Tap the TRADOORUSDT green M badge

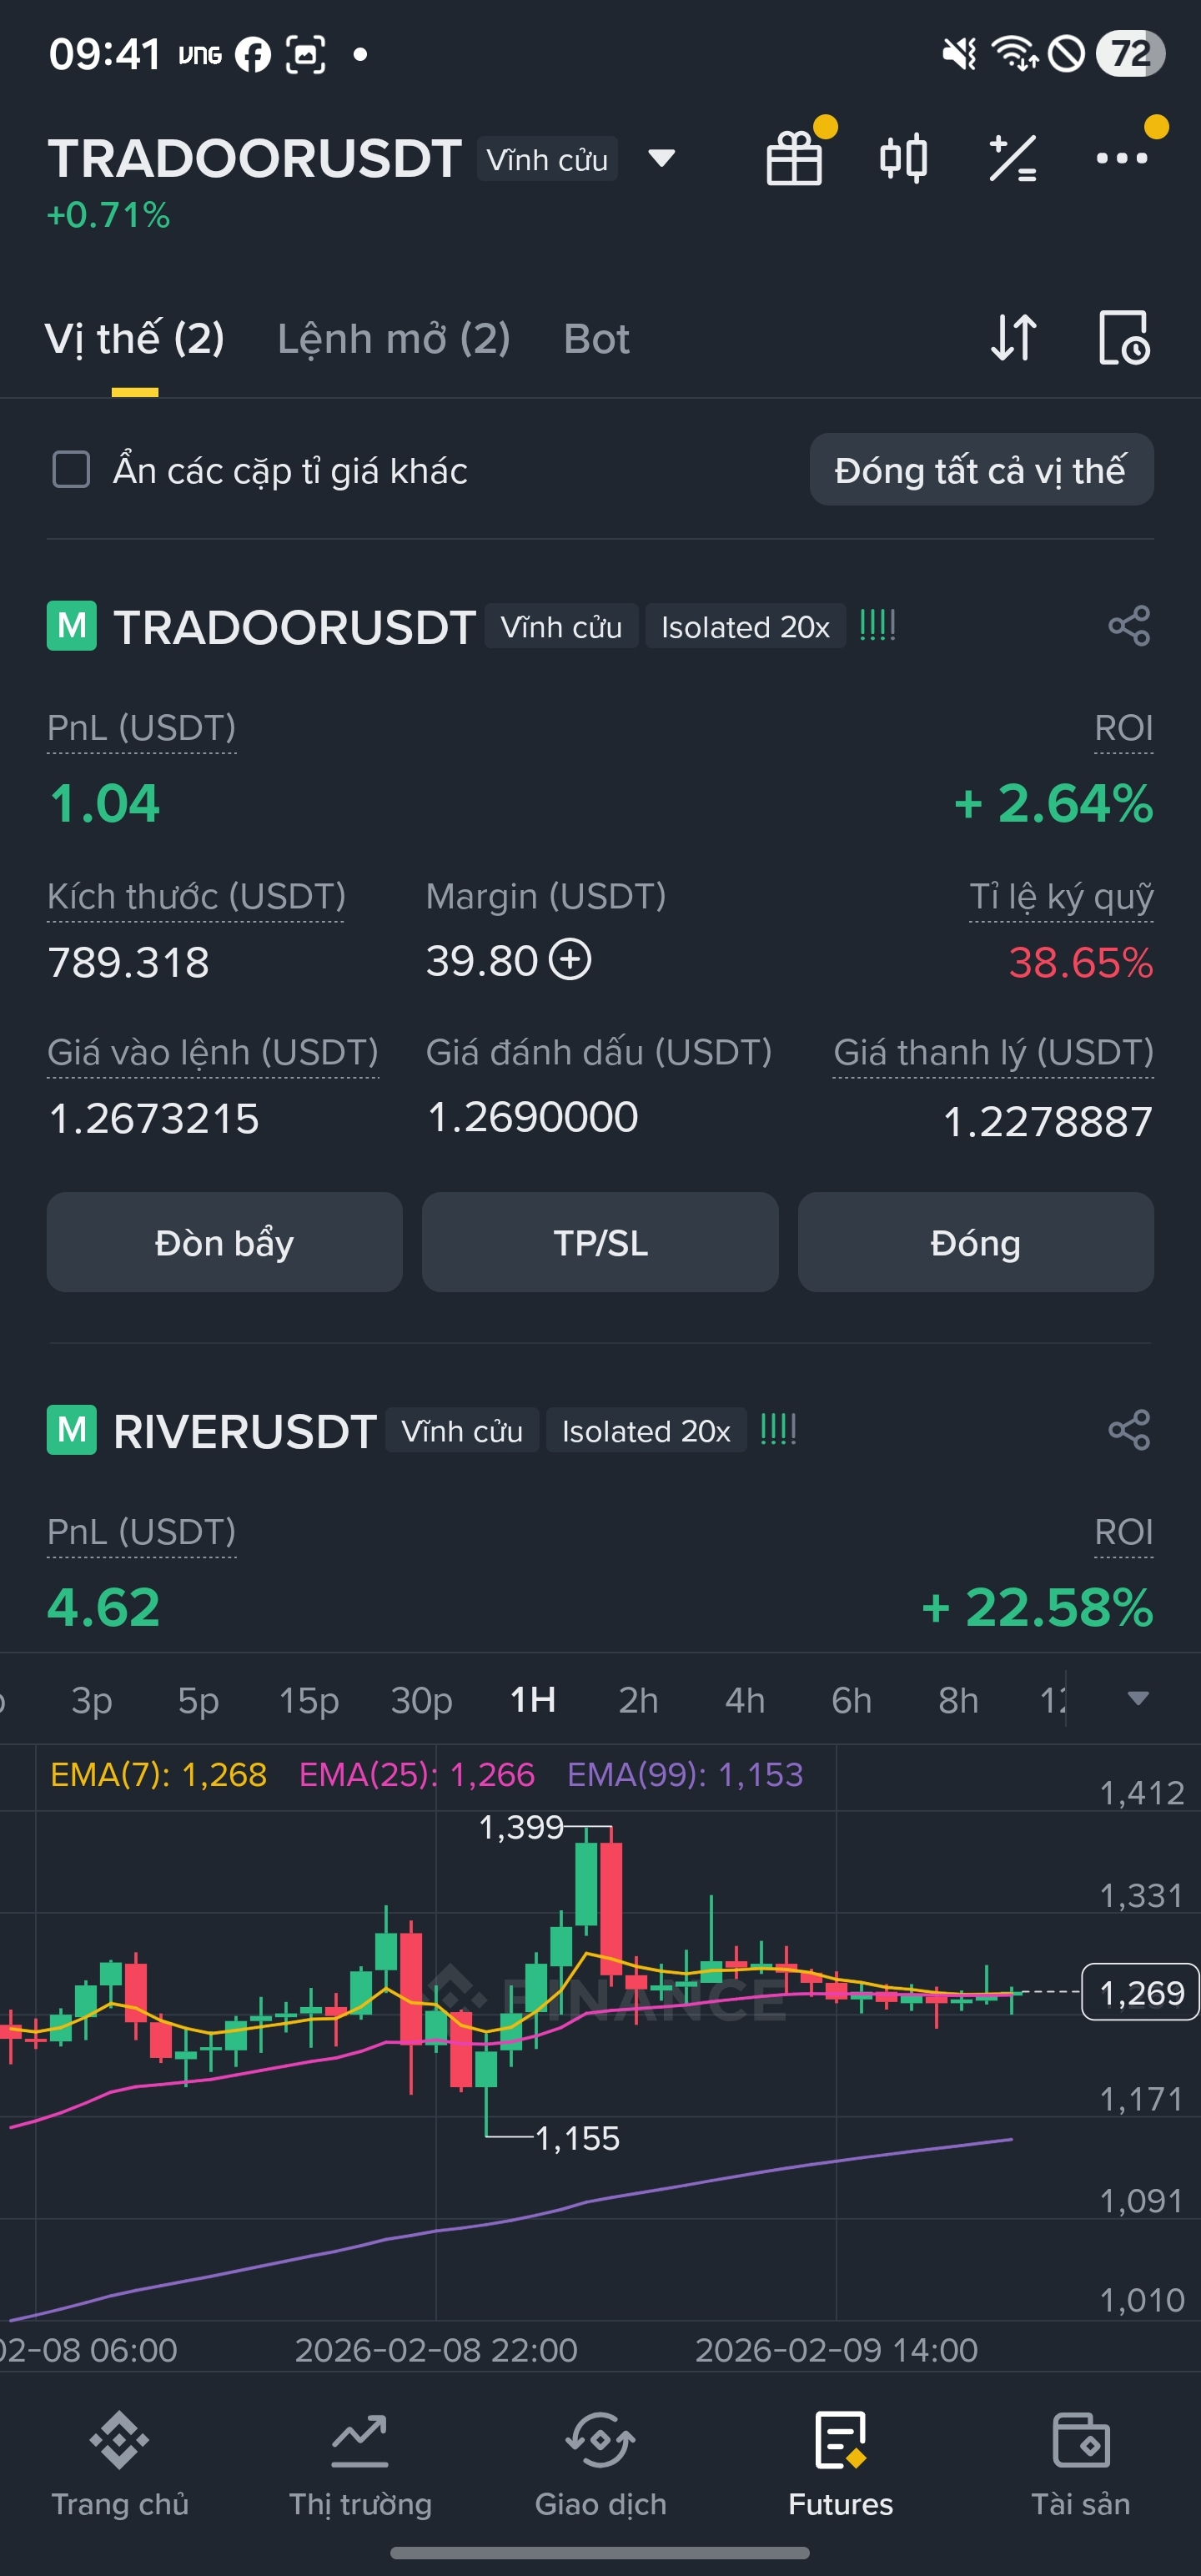click(x=72, y=626)
